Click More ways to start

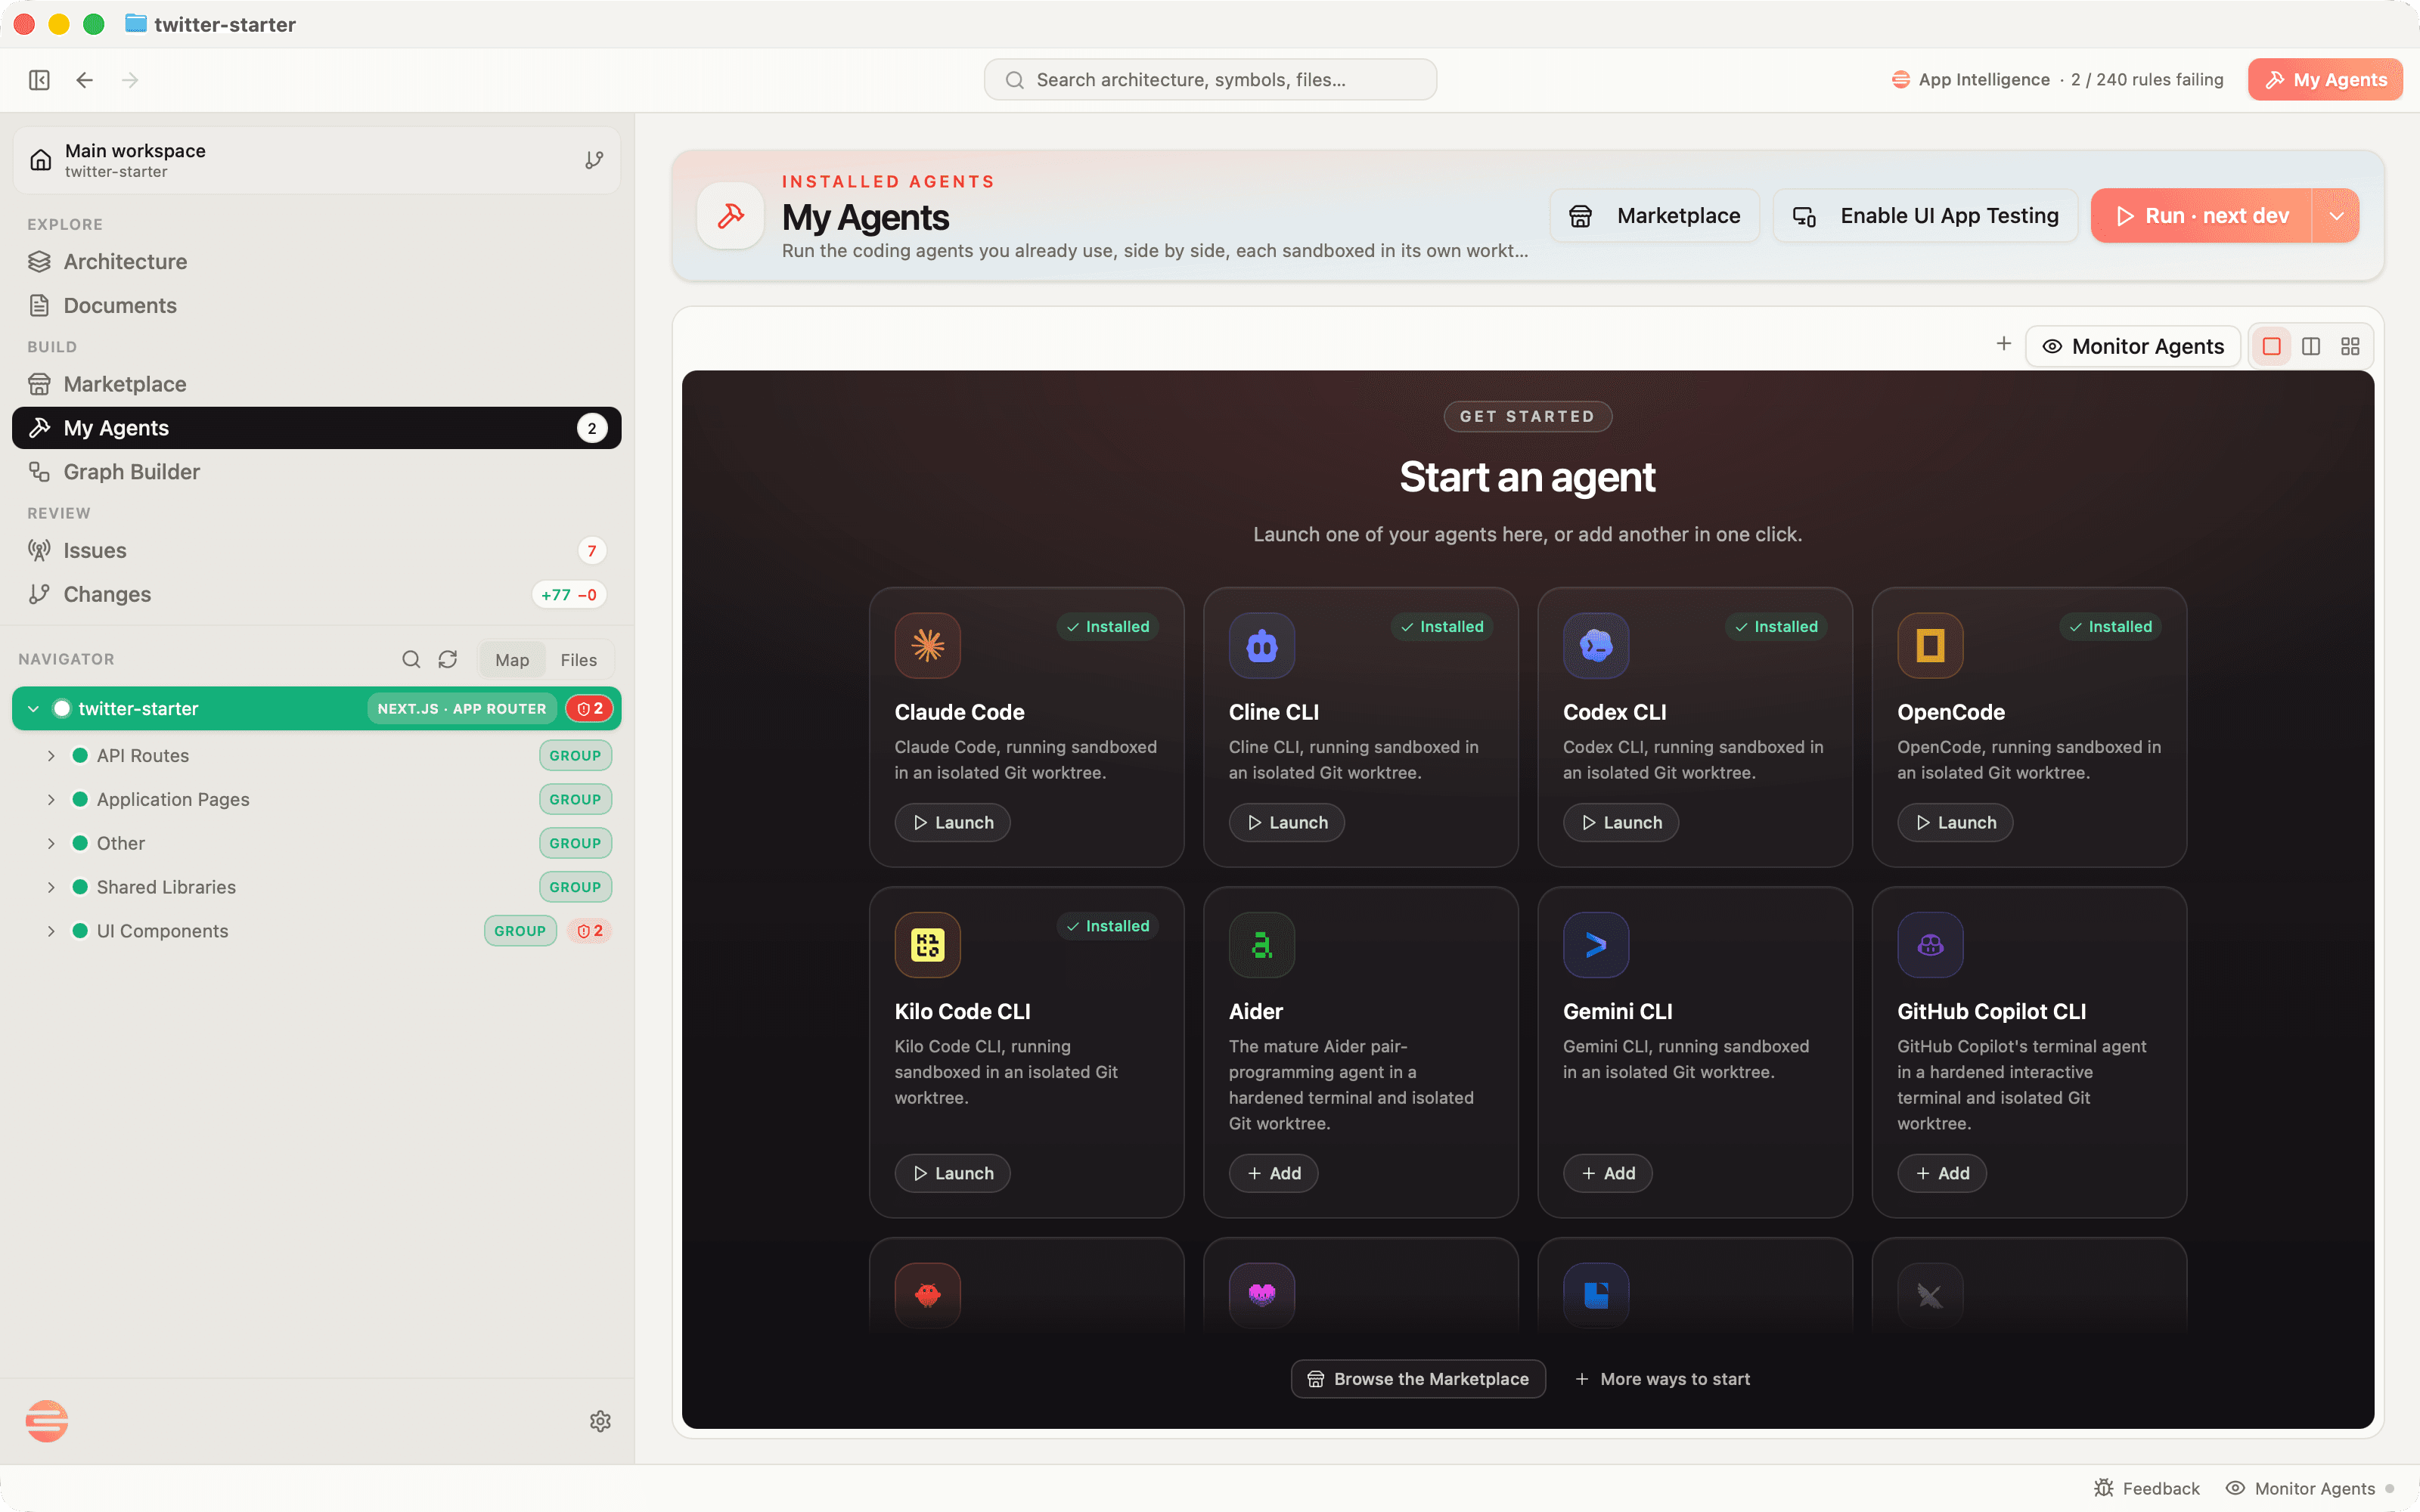pos(1663,1379)
